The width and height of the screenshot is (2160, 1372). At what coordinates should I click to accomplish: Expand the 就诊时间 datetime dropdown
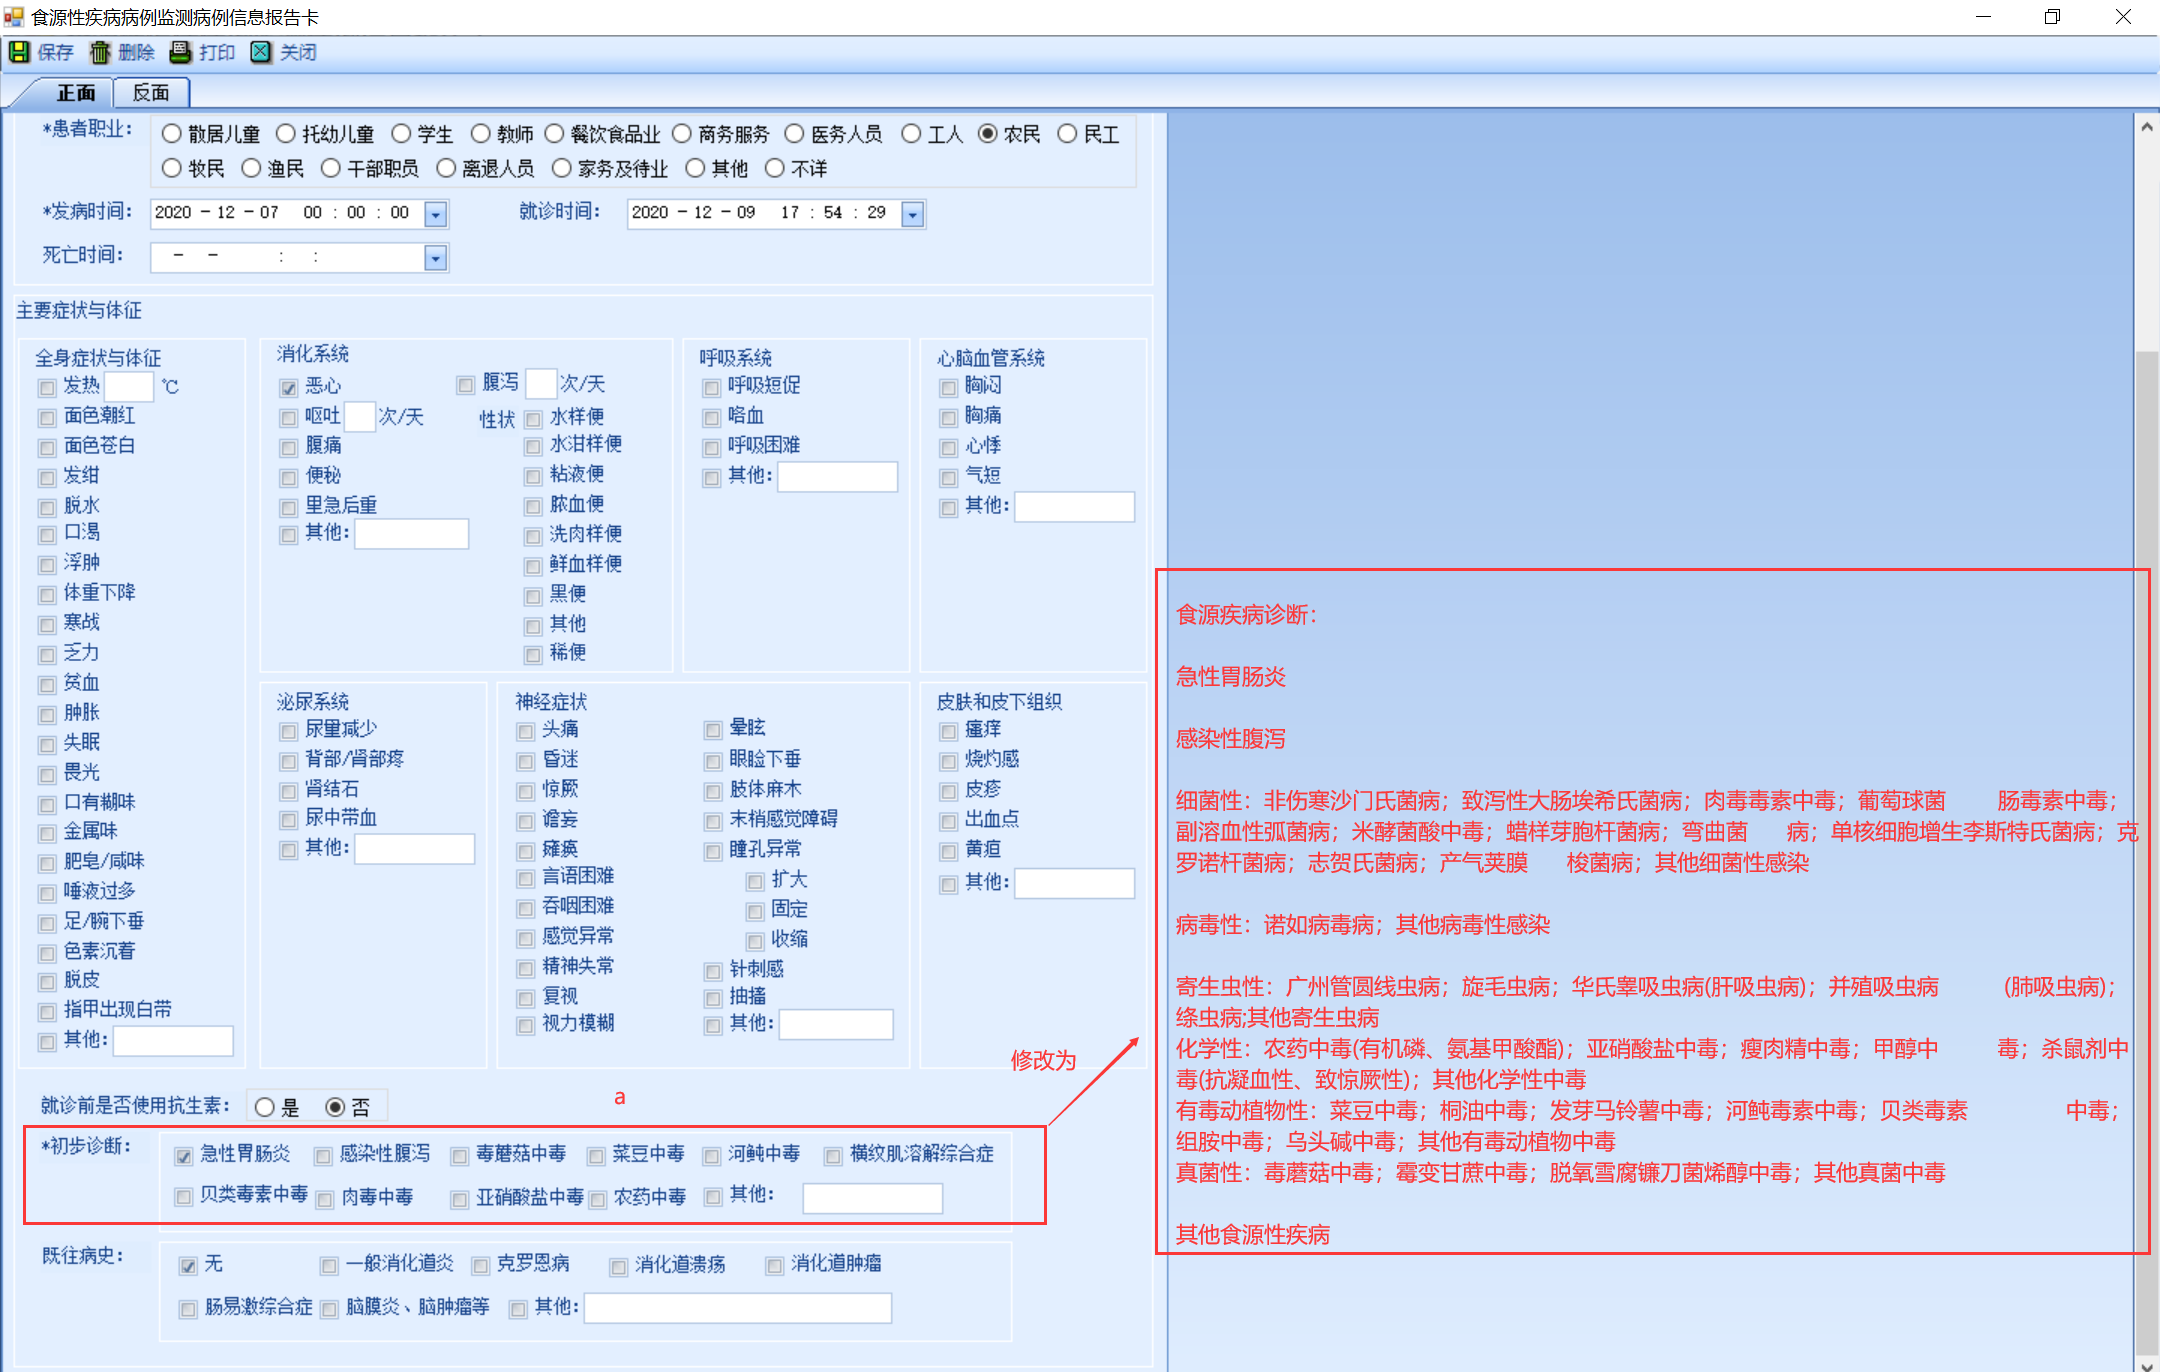(912, 214)
